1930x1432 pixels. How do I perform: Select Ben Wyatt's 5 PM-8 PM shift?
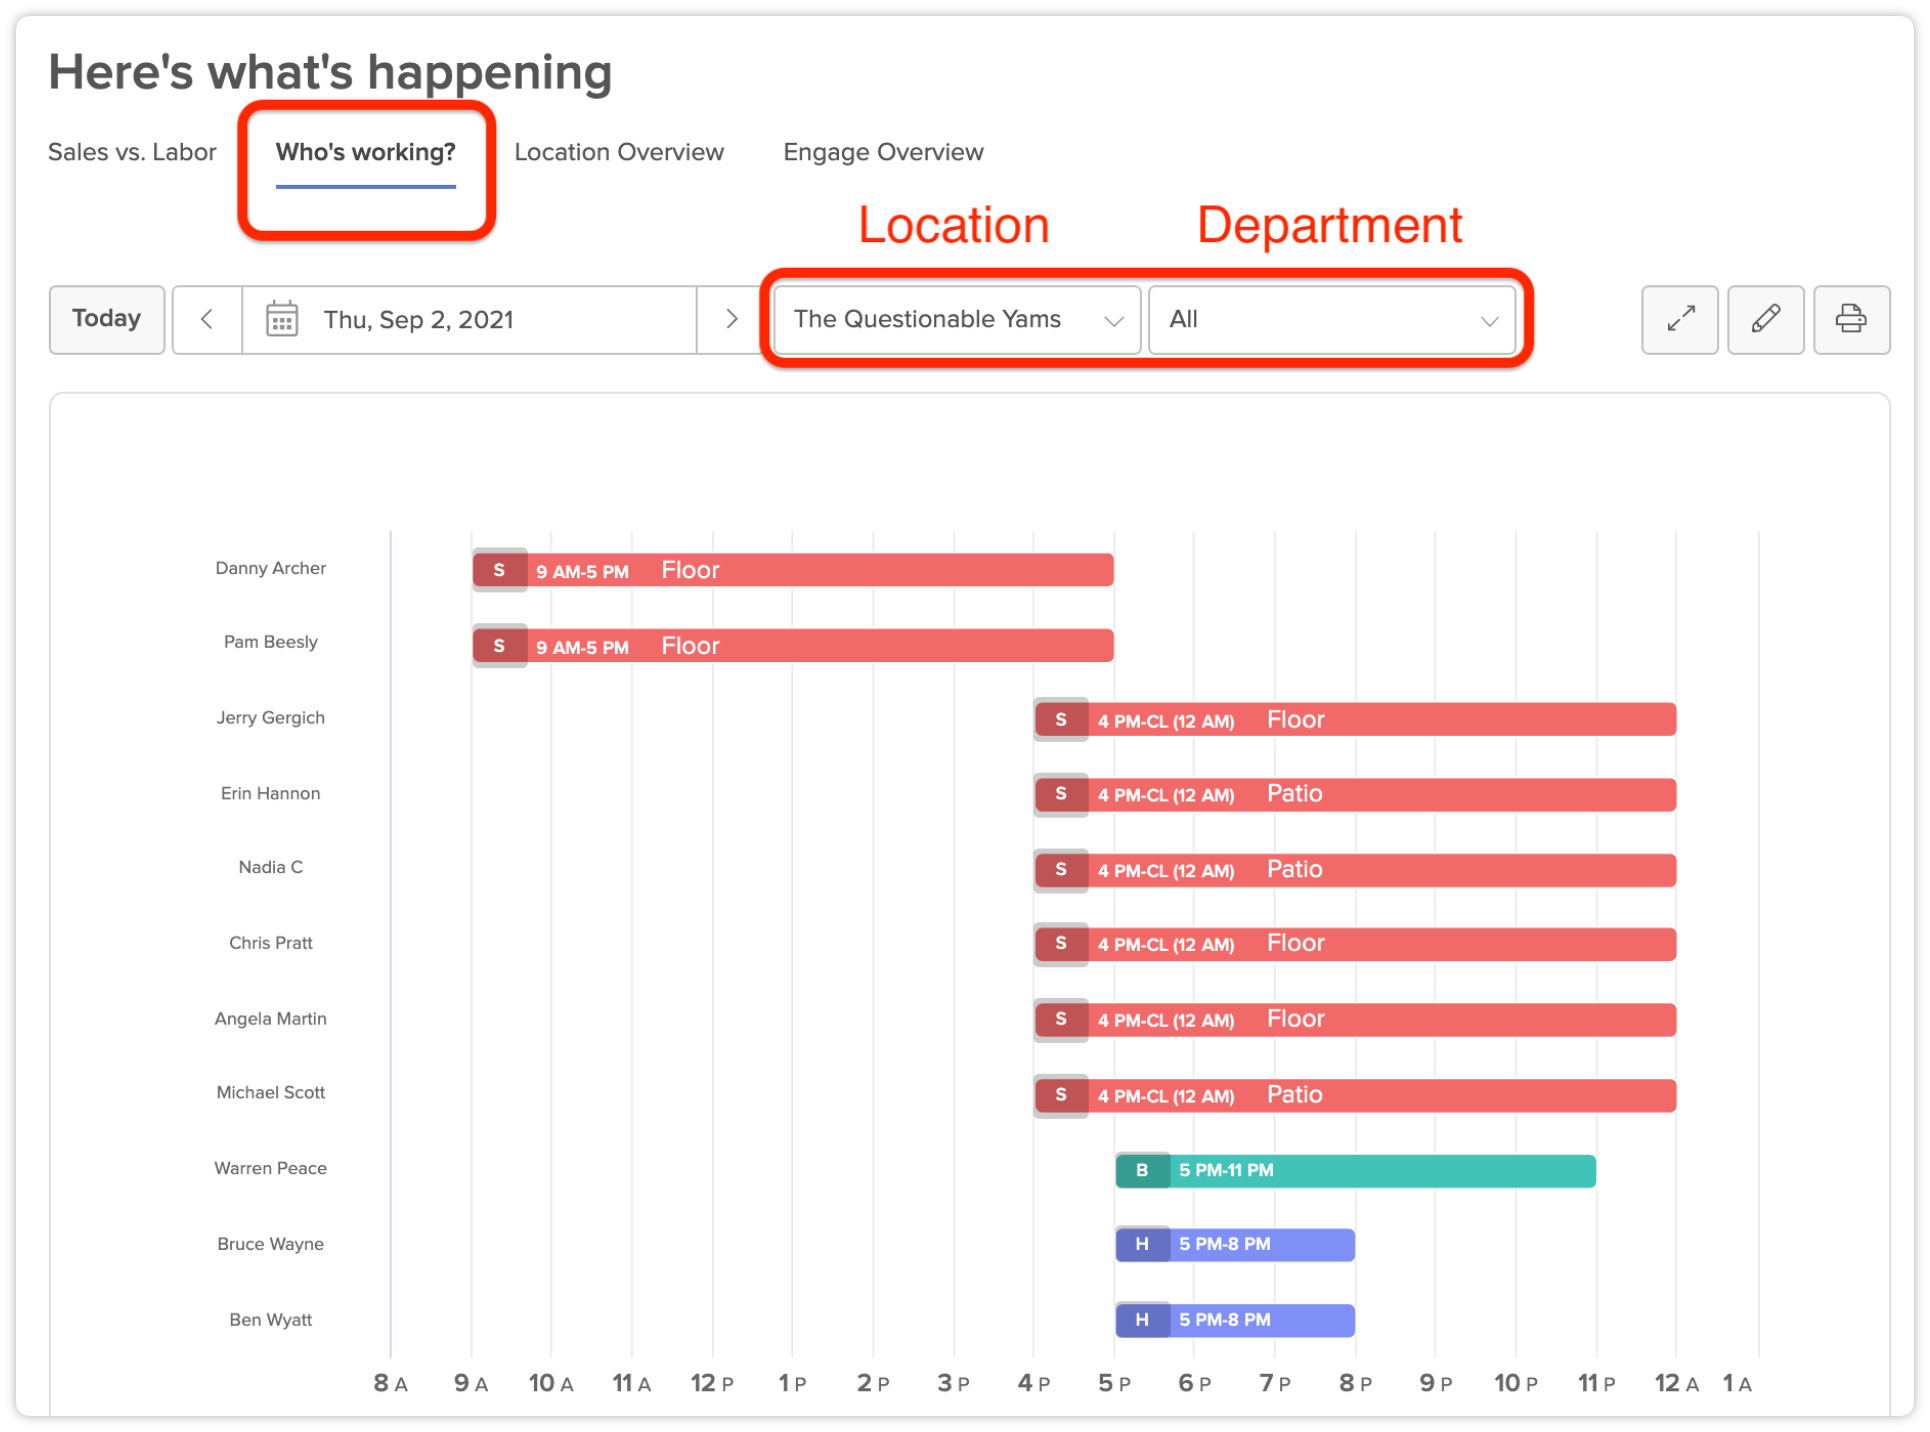coord(1235,1321)
